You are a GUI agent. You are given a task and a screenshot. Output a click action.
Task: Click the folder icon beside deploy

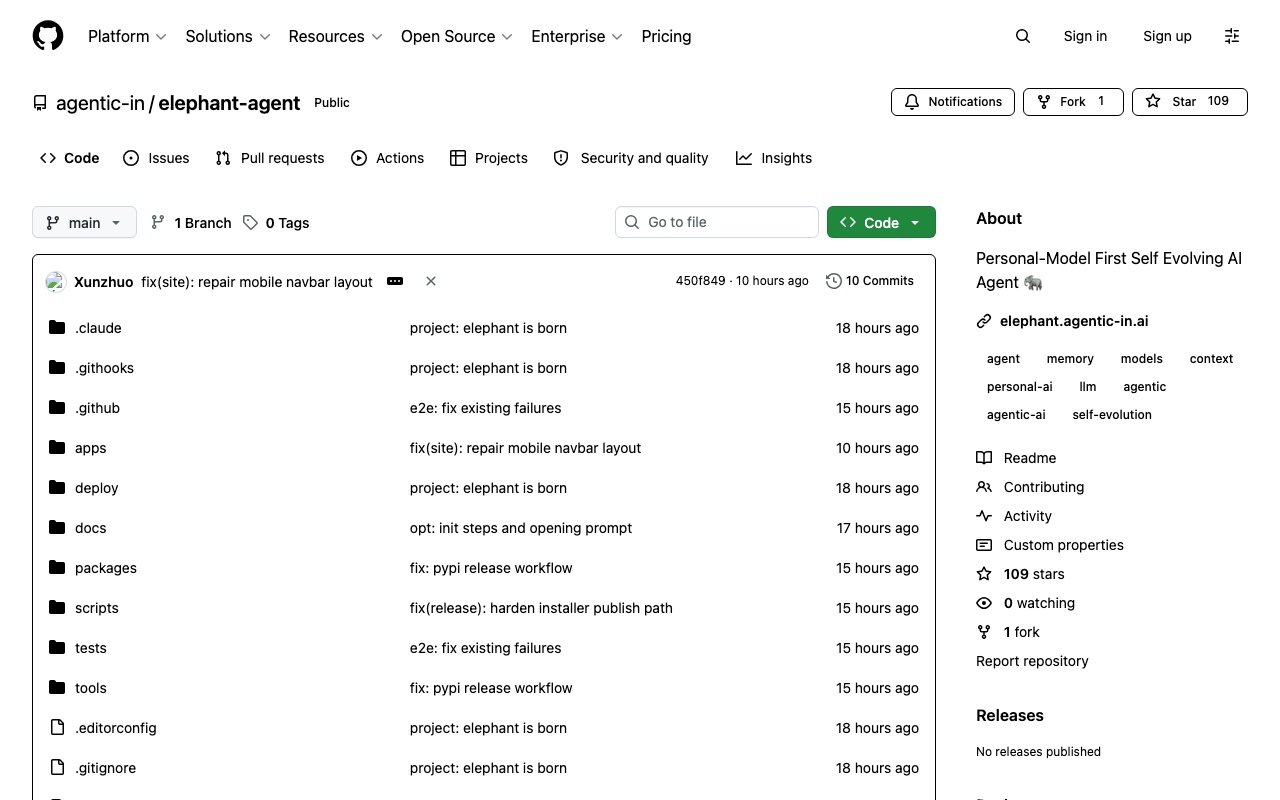click(x=57, y=487)
